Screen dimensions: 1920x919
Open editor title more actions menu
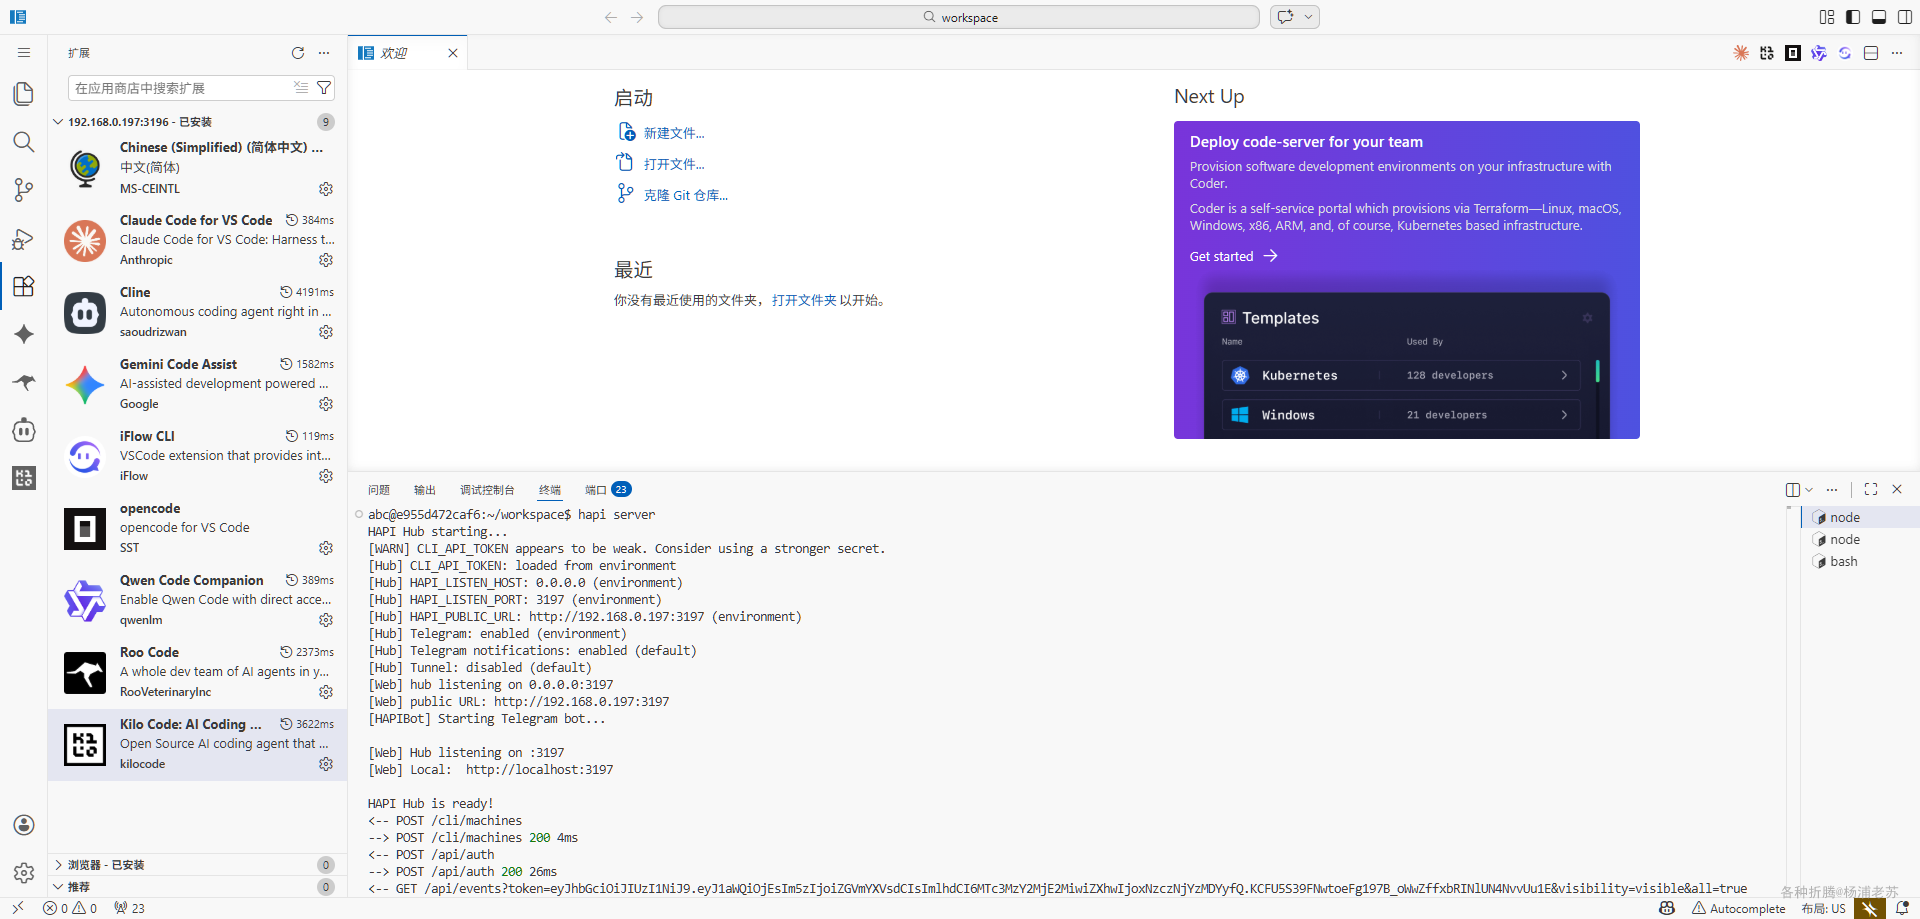(1897, 53)
